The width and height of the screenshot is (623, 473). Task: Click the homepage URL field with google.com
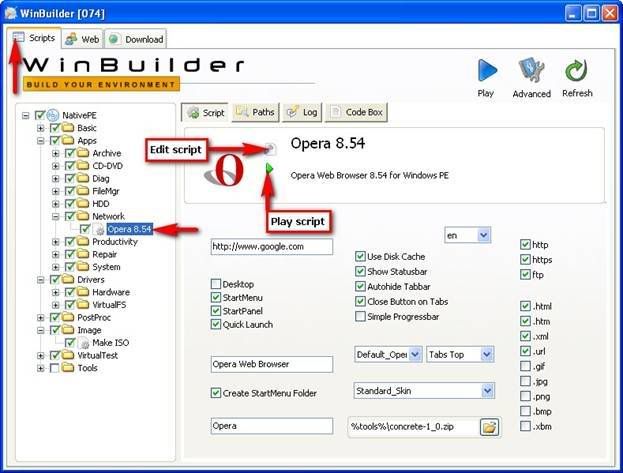coord(272,247)
